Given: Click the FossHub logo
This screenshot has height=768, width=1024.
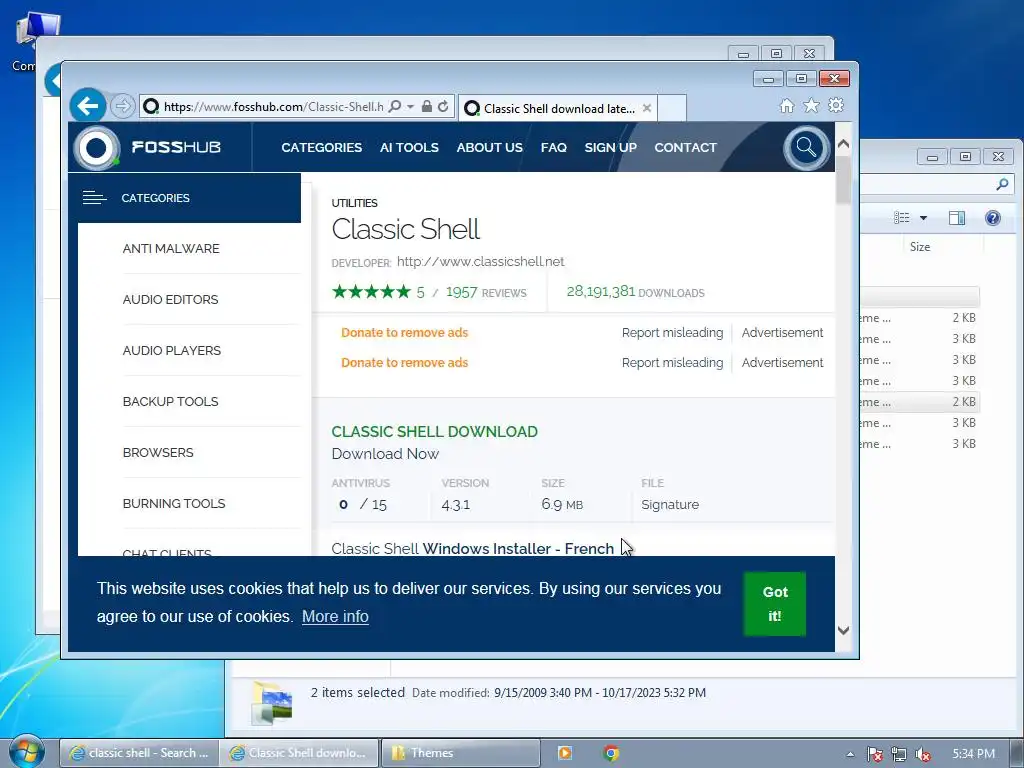Looking at the screenshot, I should [148, 147].
